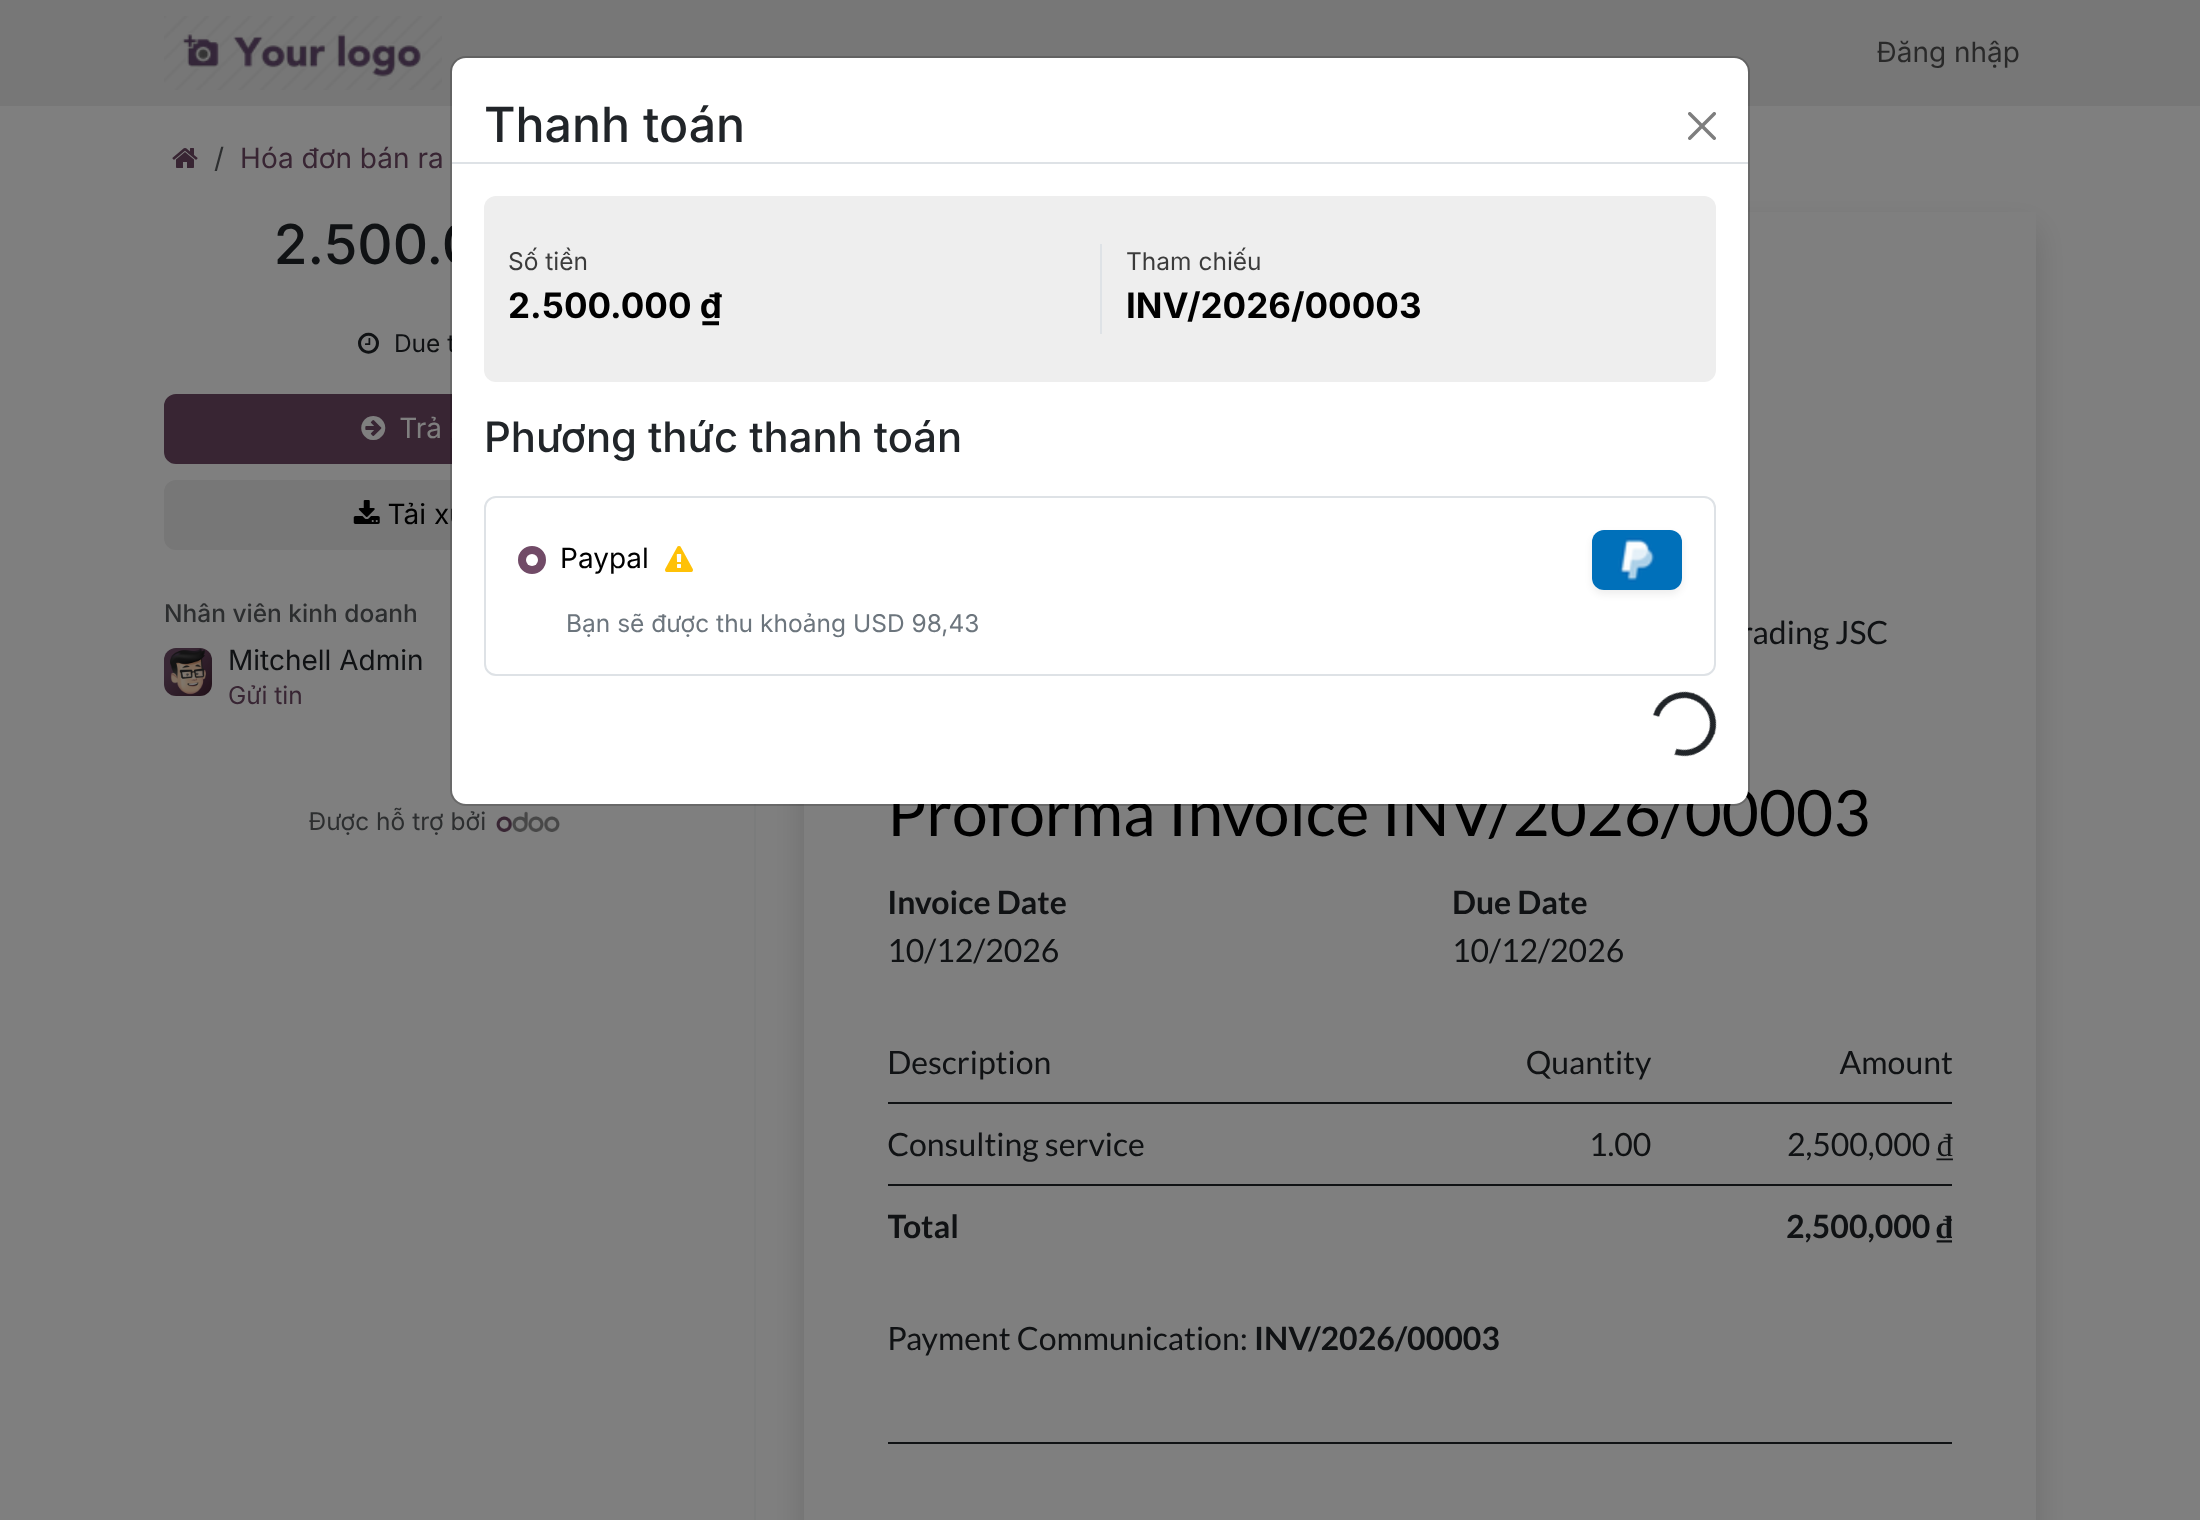This screenshot has height=1520, width=2200.
Task: Open the Hóa đơn bán ra breadcrumb
Action: [341, 158]
